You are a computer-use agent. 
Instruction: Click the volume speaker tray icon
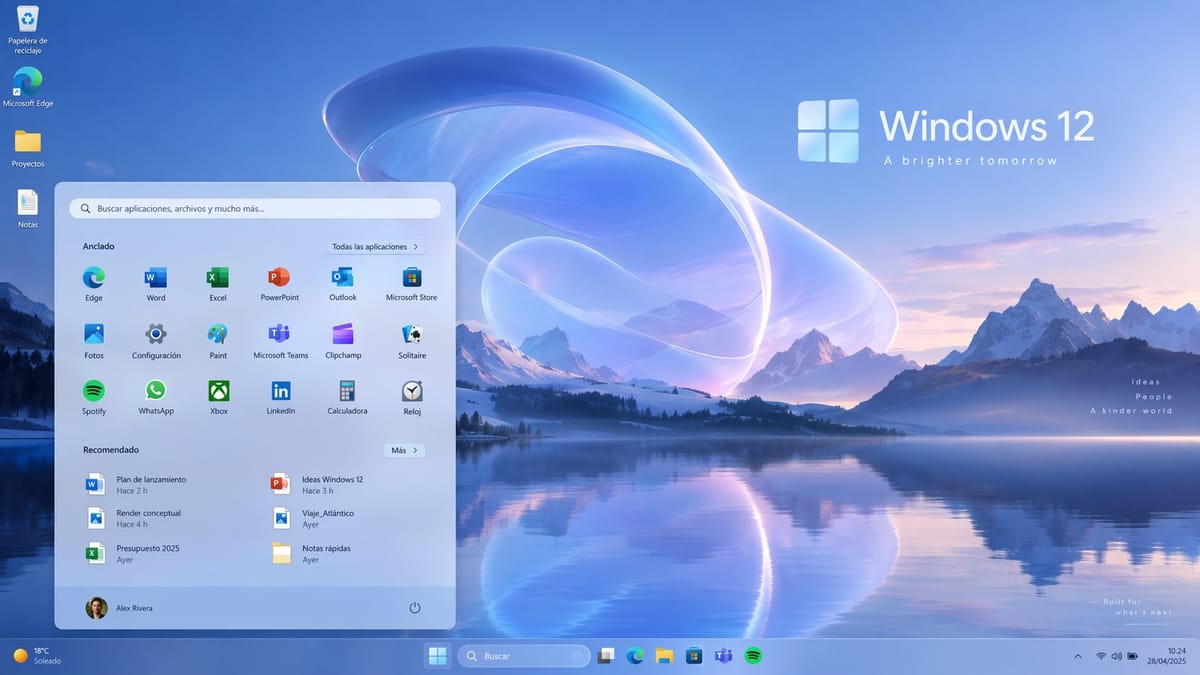point(1116,656)
